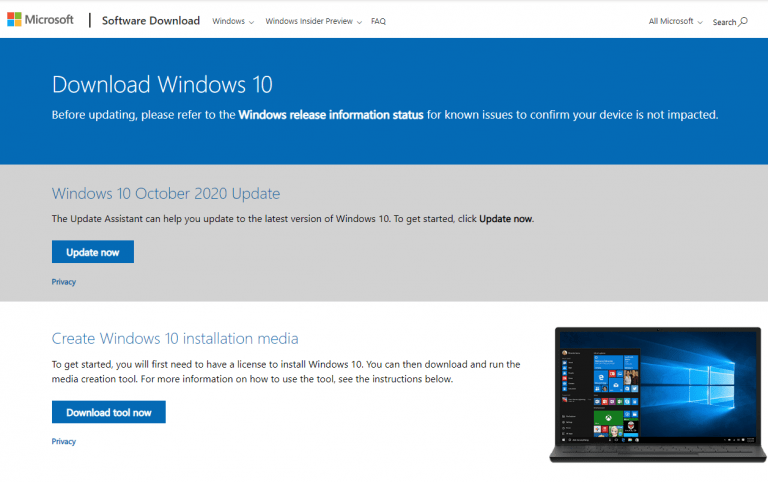Click the Download tool now button

coord(109,412)
